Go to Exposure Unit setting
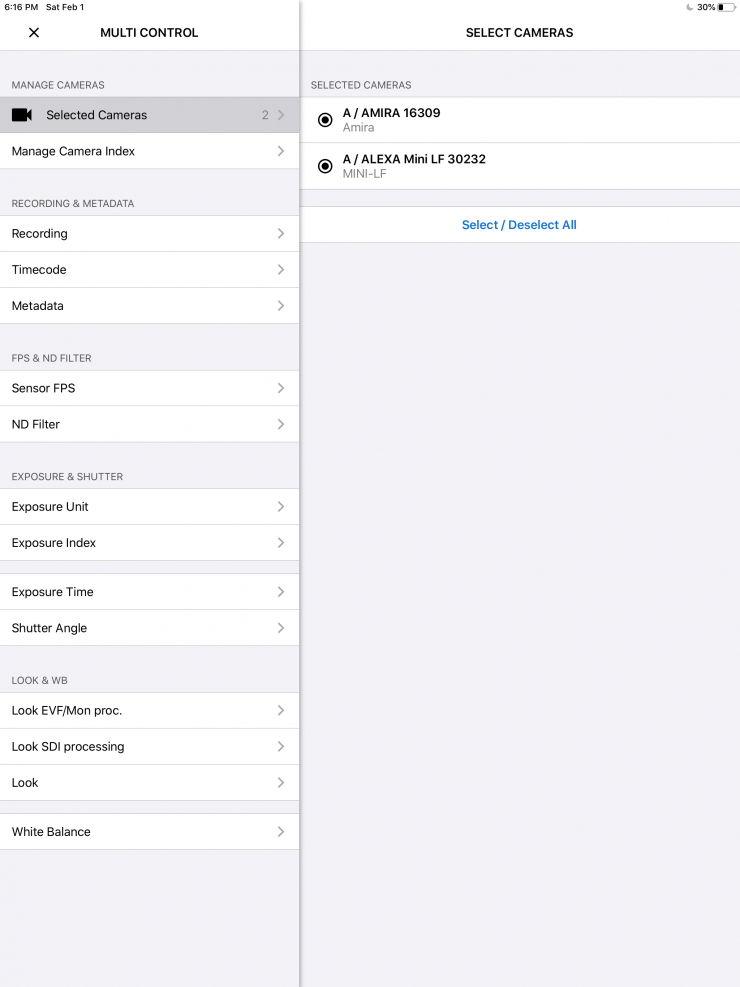Screen dimensions: 740x987 coord(149,506)
